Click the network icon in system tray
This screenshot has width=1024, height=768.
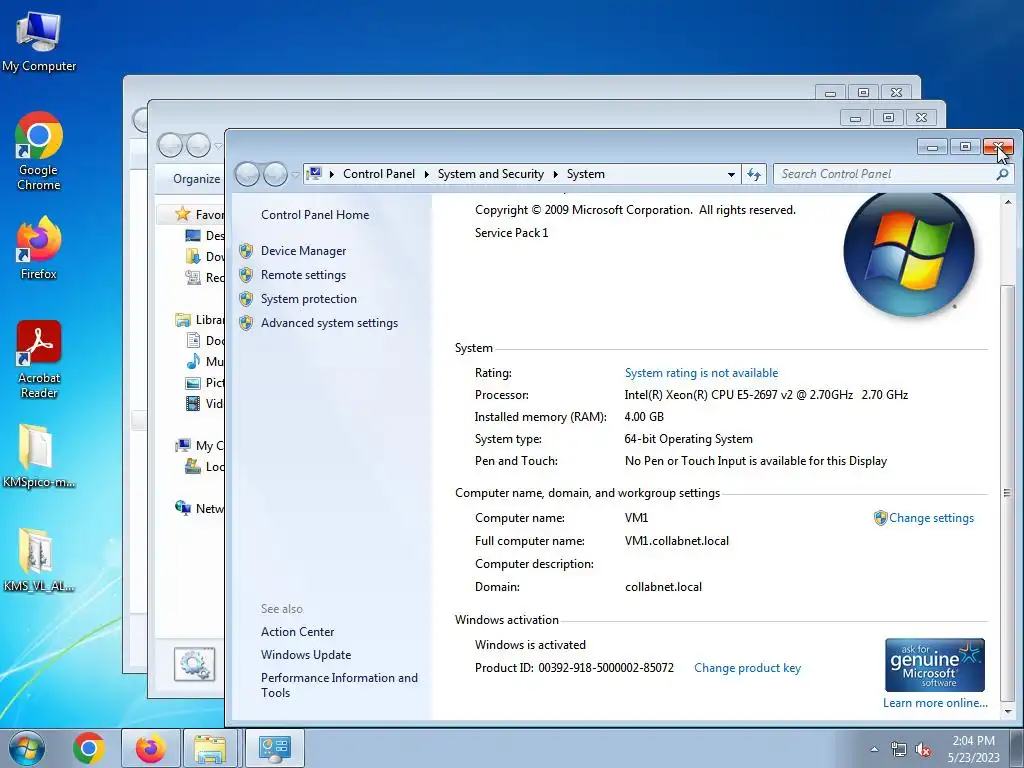tap(899, 750)
